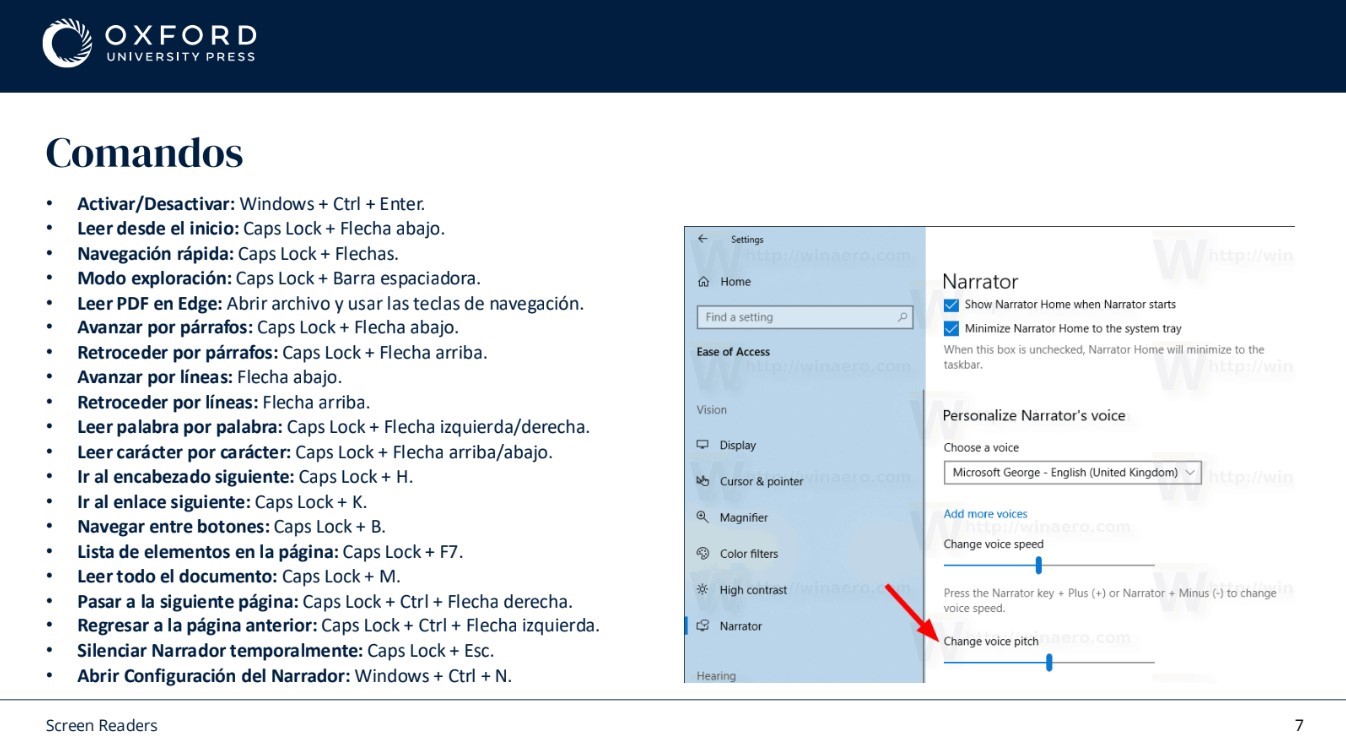This screenshot has width=1346, height=751.
Task: Open the Home icon in Settings
Action: [704, 282]
